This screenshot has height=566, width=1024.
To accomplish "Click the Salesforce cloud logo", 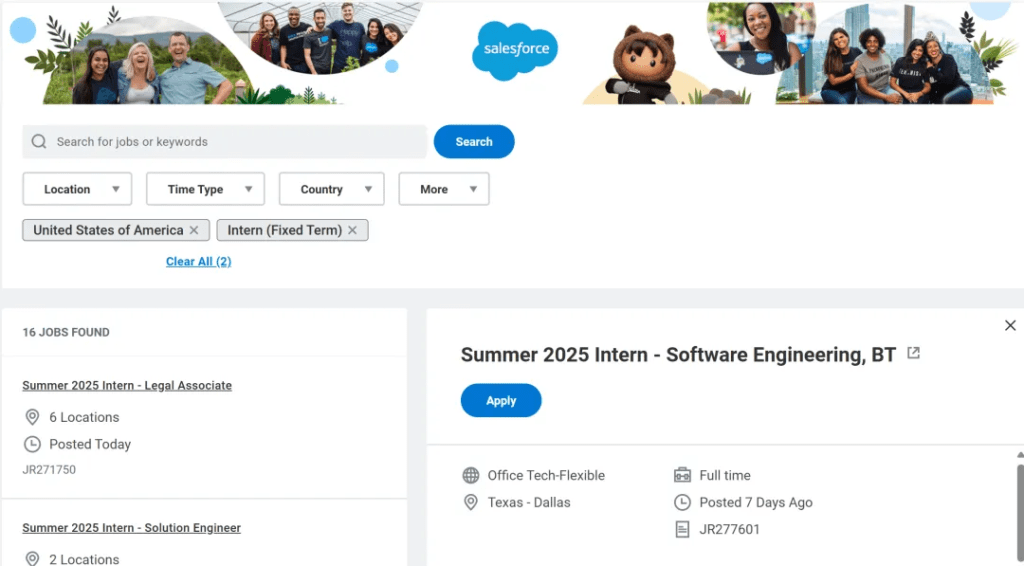I will click(515, 50).
